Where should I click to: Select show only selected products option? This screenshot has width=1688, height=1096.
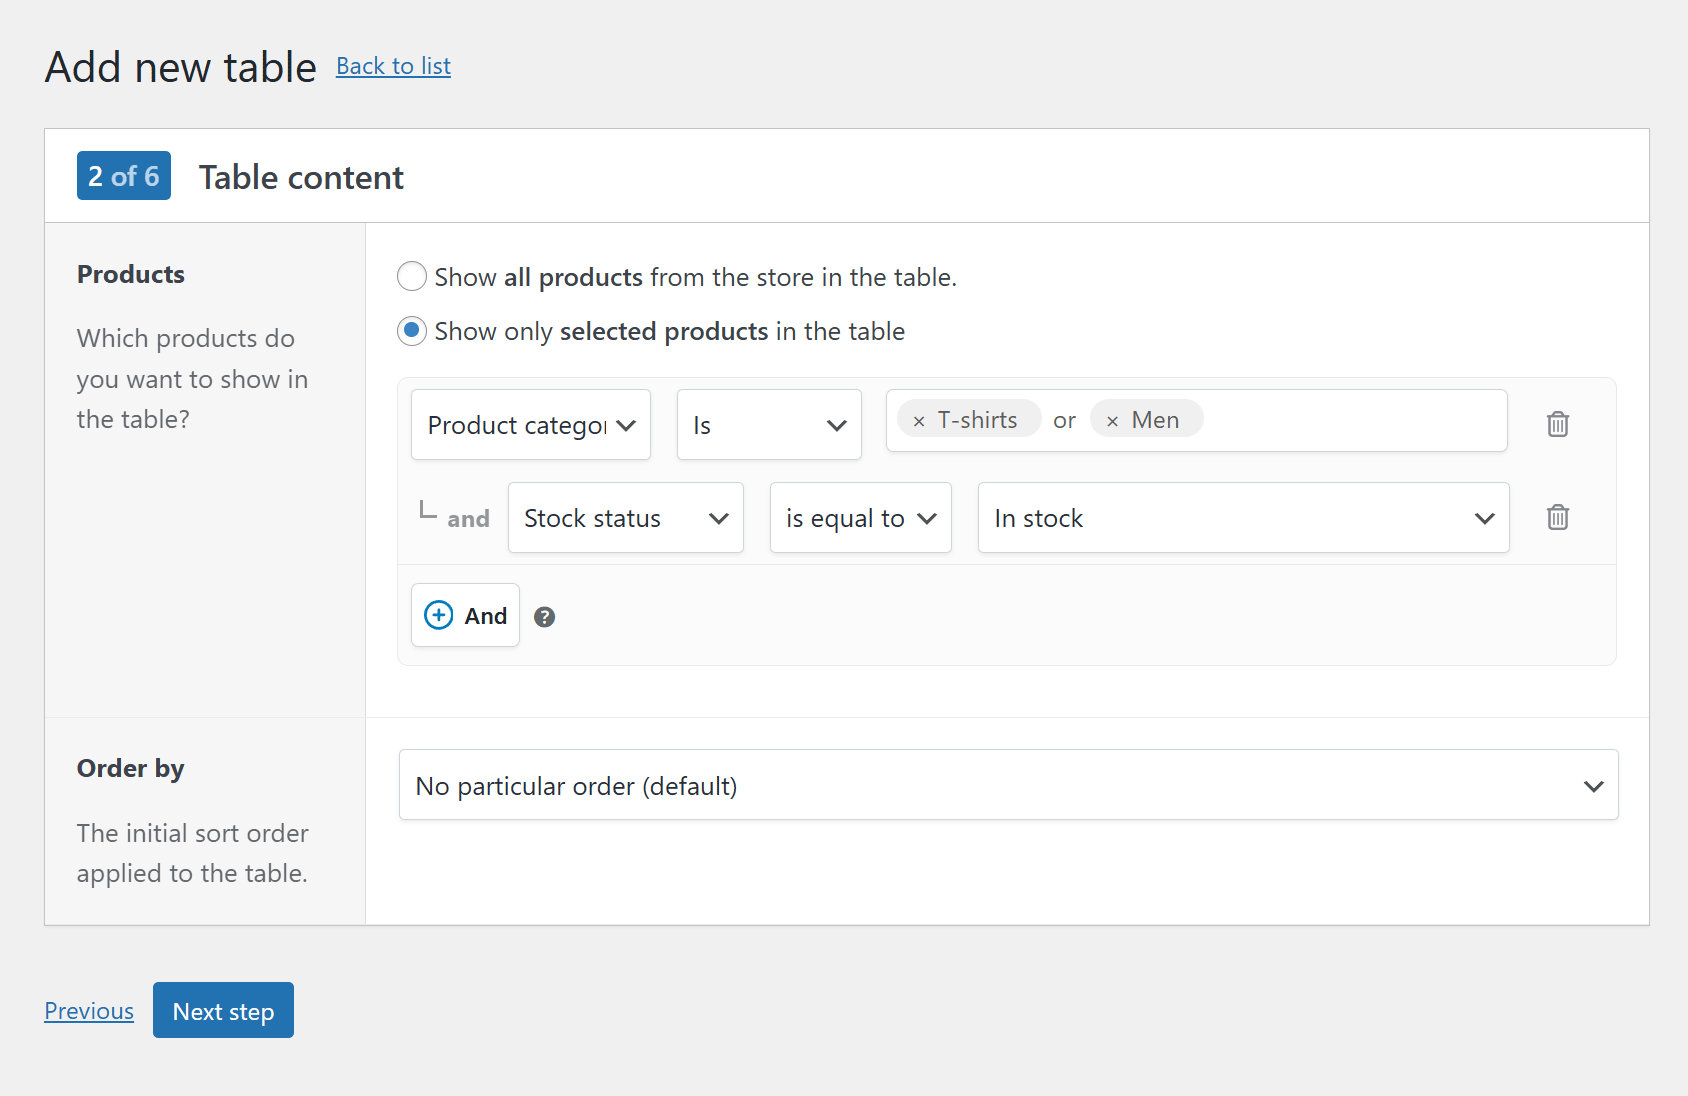(411, 331)
